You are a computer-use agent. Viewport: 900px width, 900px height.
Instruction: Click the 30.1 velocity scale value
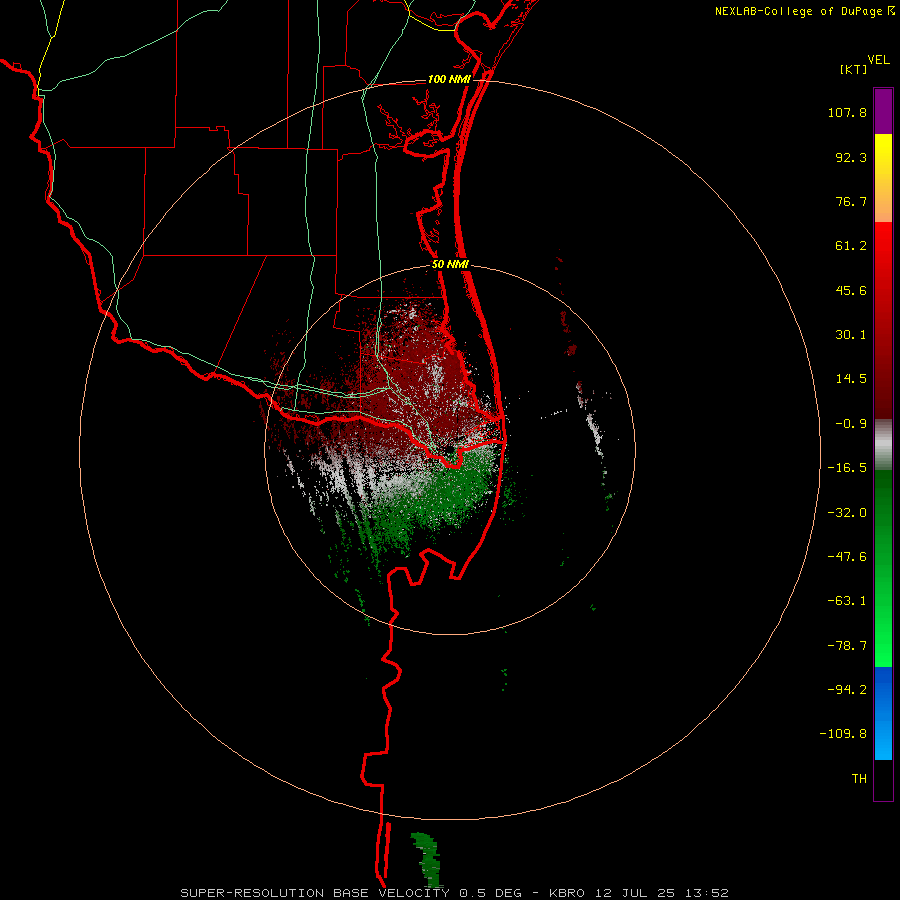click(851, 335)
